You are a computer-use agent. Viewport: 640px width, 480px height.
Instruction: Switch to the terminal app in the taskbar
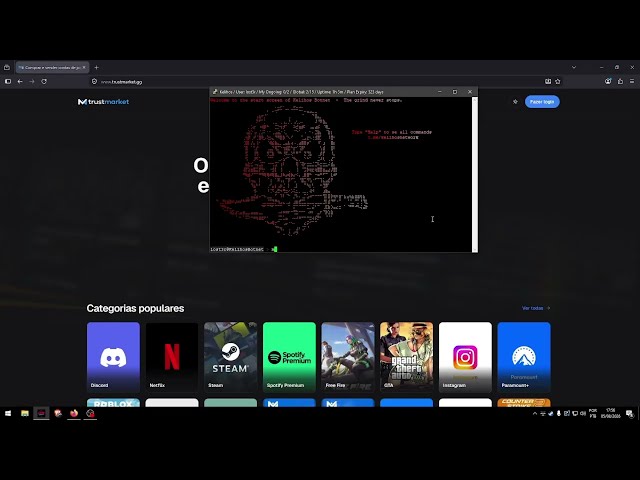pos(41,413)
